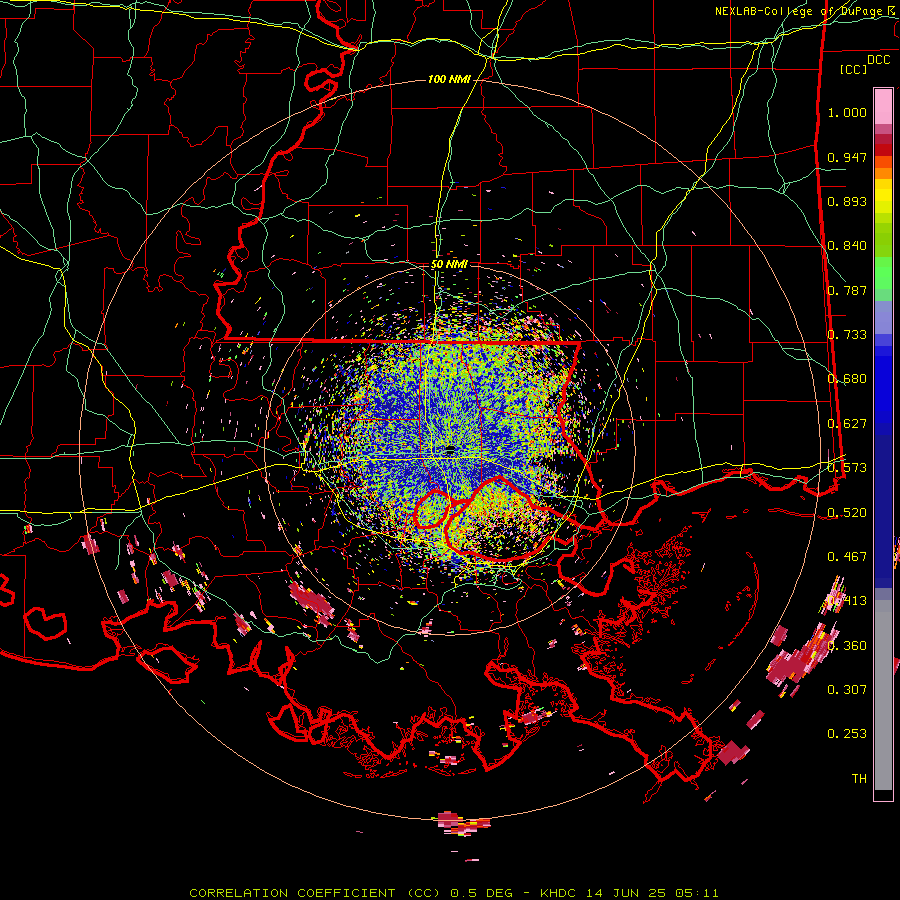Viewport: 900px width, 900px height.
Task: Select the 0.947 color scale label
Action: [847, 157]
